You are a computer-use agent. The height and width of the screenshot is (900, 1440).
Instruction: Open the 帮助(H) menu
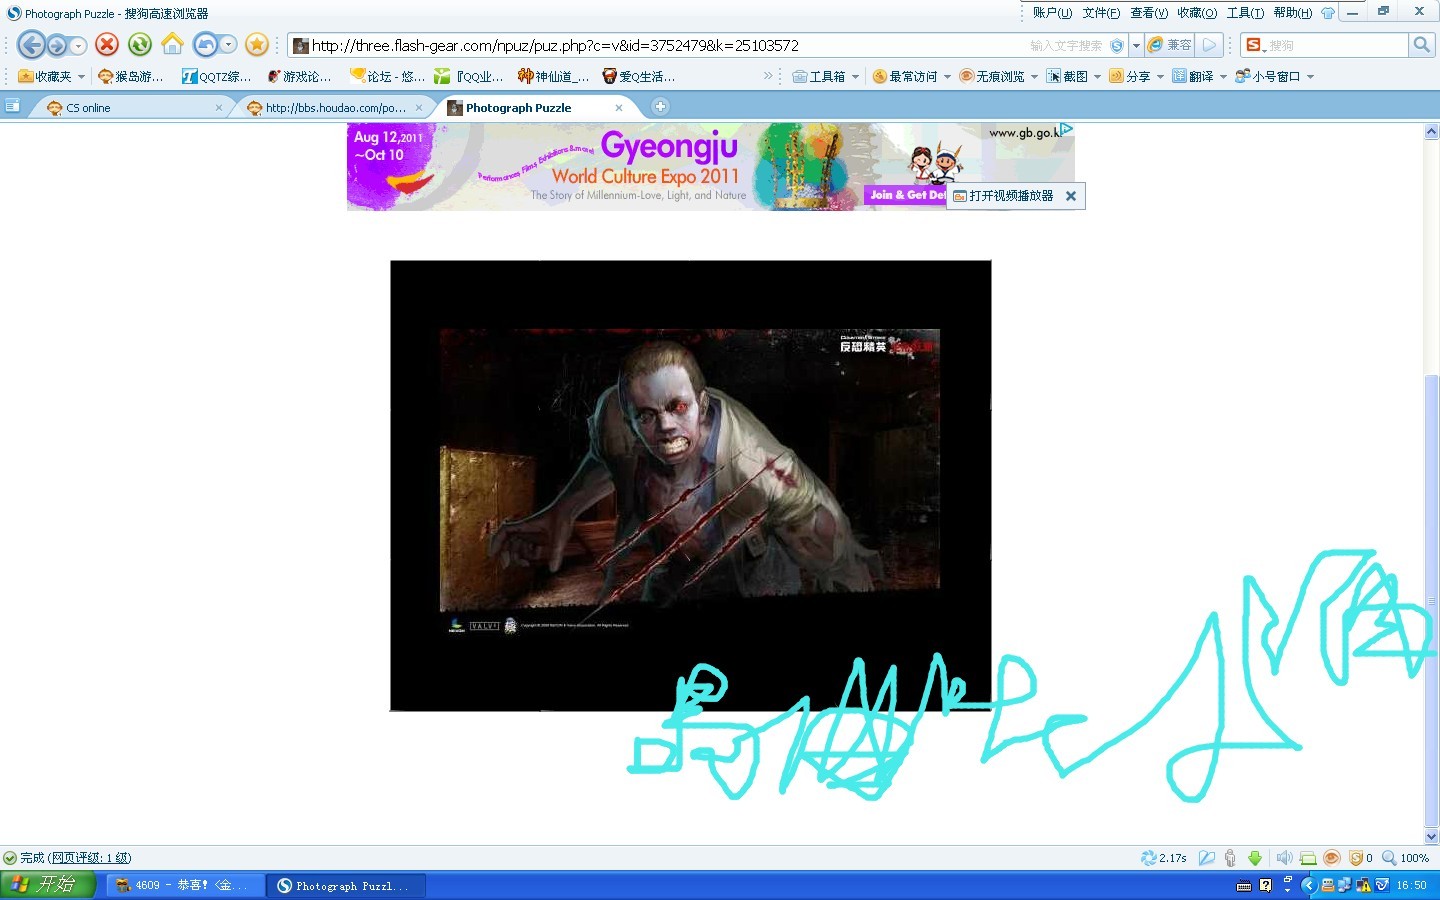[x=1293, y=13]
